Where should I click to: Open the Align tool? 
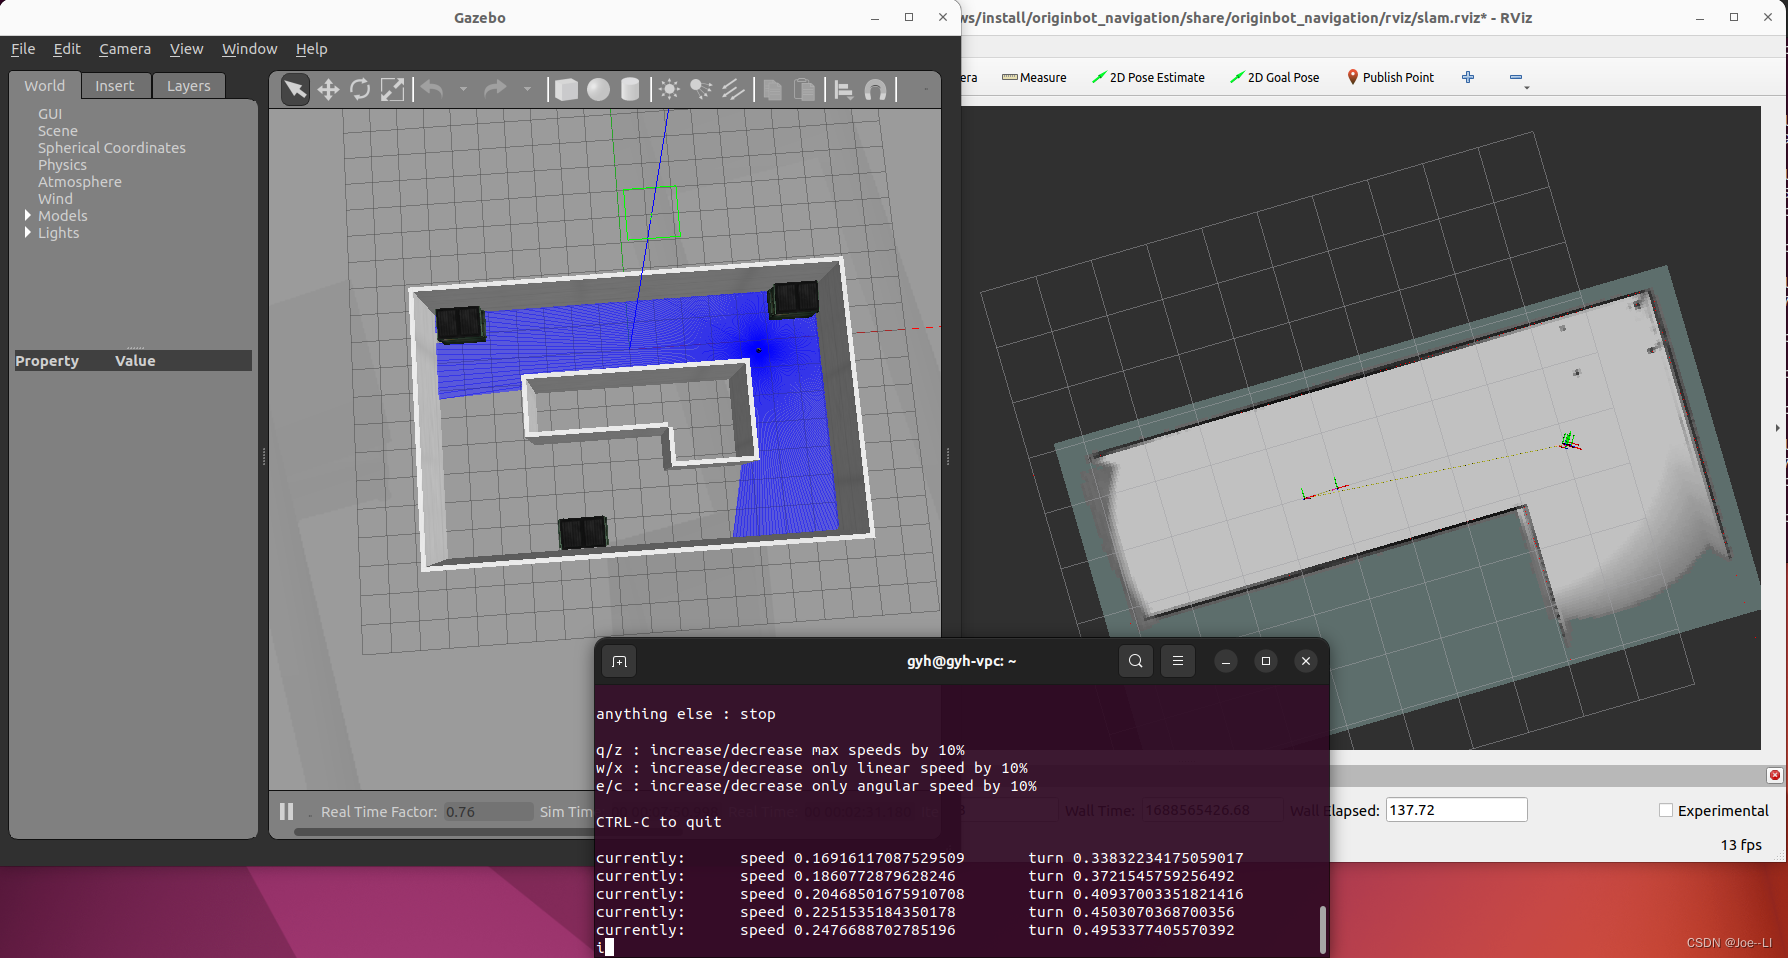coord(843,90)
